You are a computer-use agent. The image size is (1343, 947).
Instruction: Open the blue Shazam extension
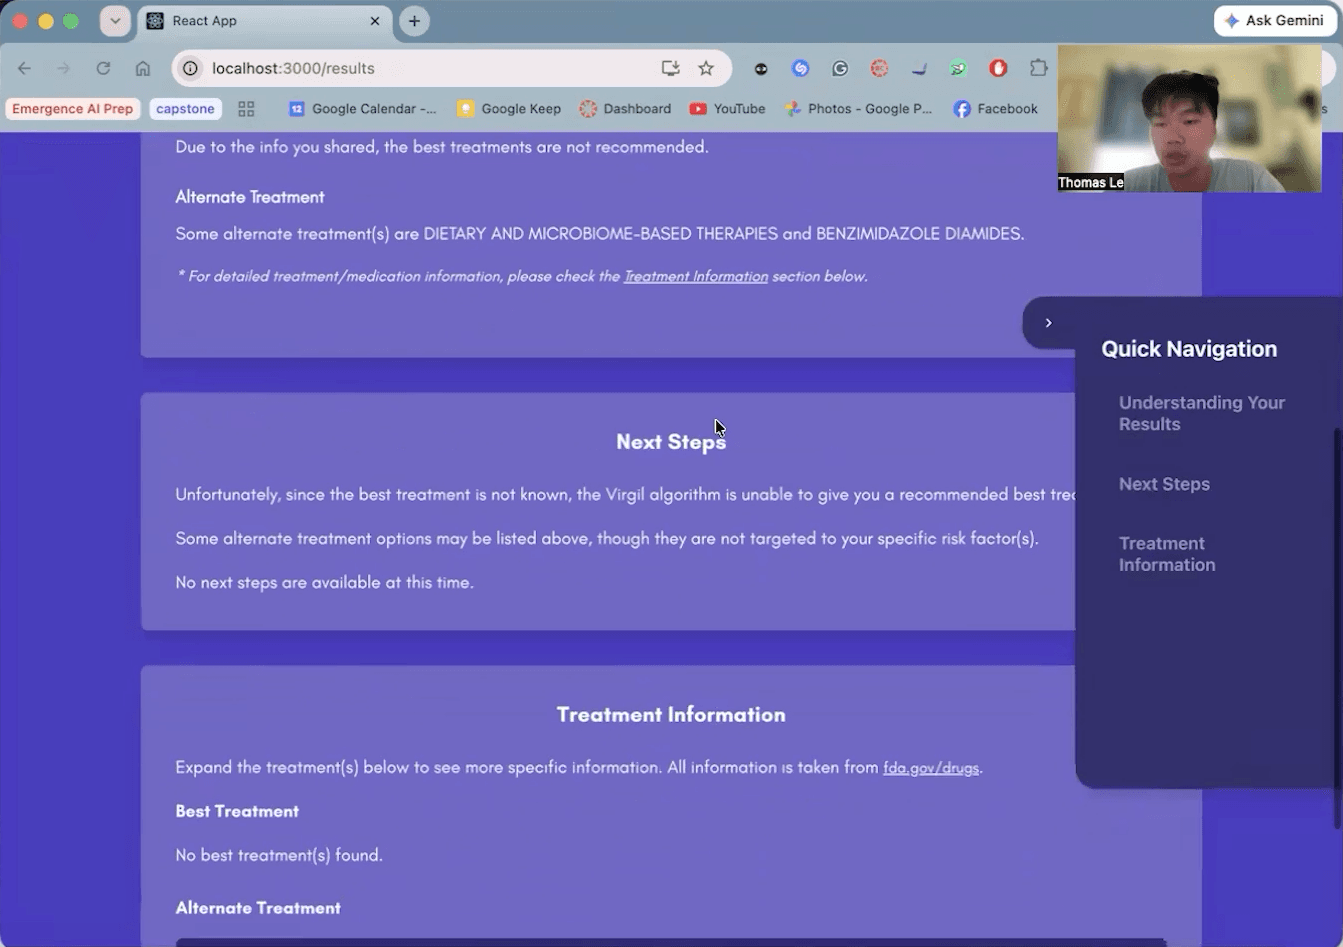(800, 68)
